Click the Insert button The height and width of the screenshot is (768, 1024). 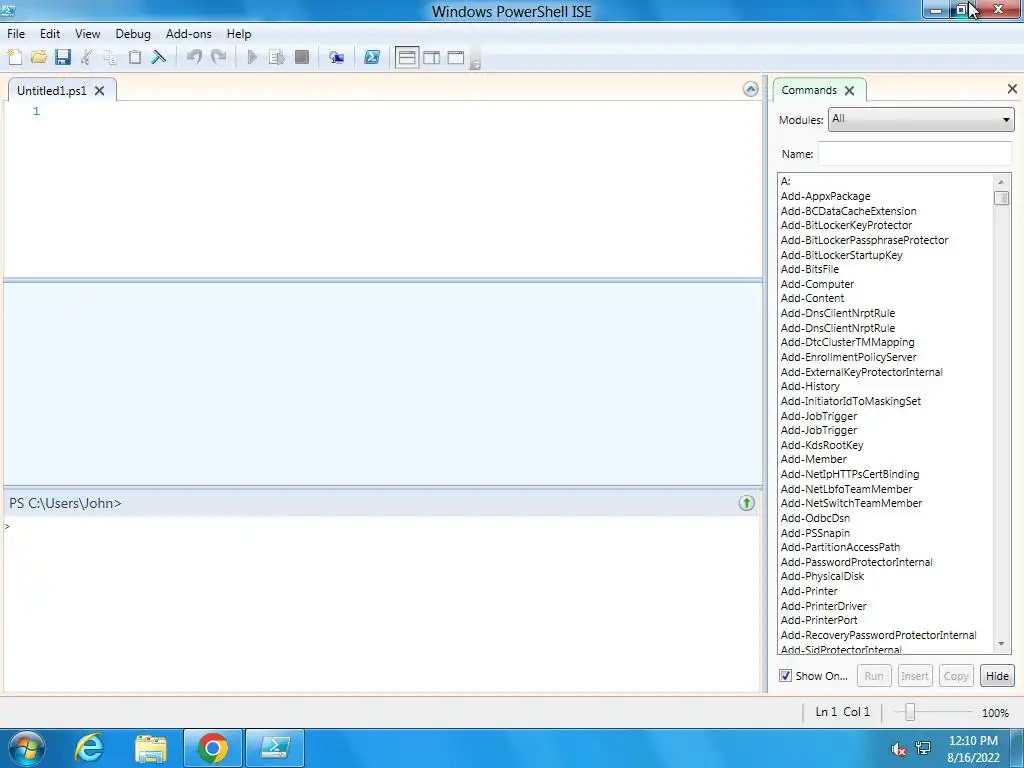915,676
